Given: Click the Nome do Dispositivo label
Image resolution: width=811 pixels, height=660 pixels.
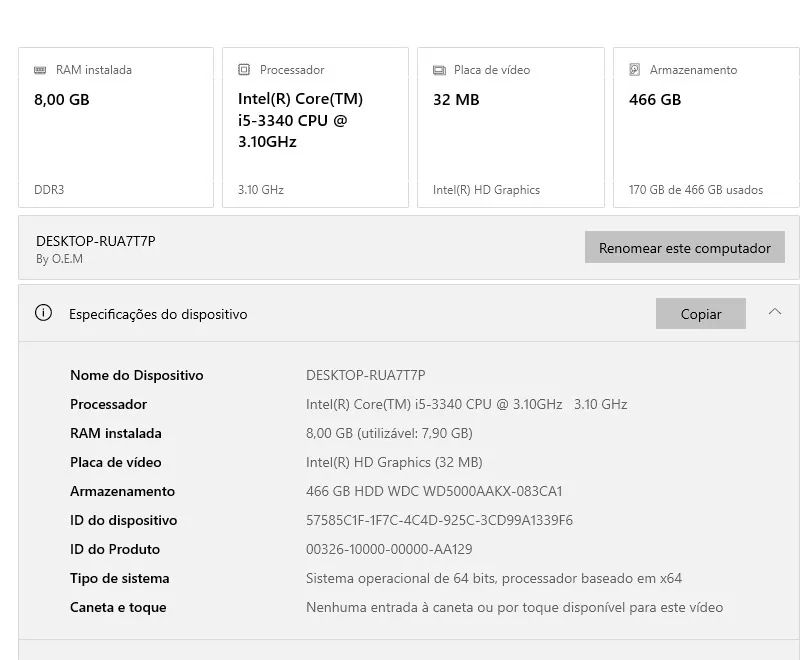Looking at the screenshot, I should click(137, 375).
